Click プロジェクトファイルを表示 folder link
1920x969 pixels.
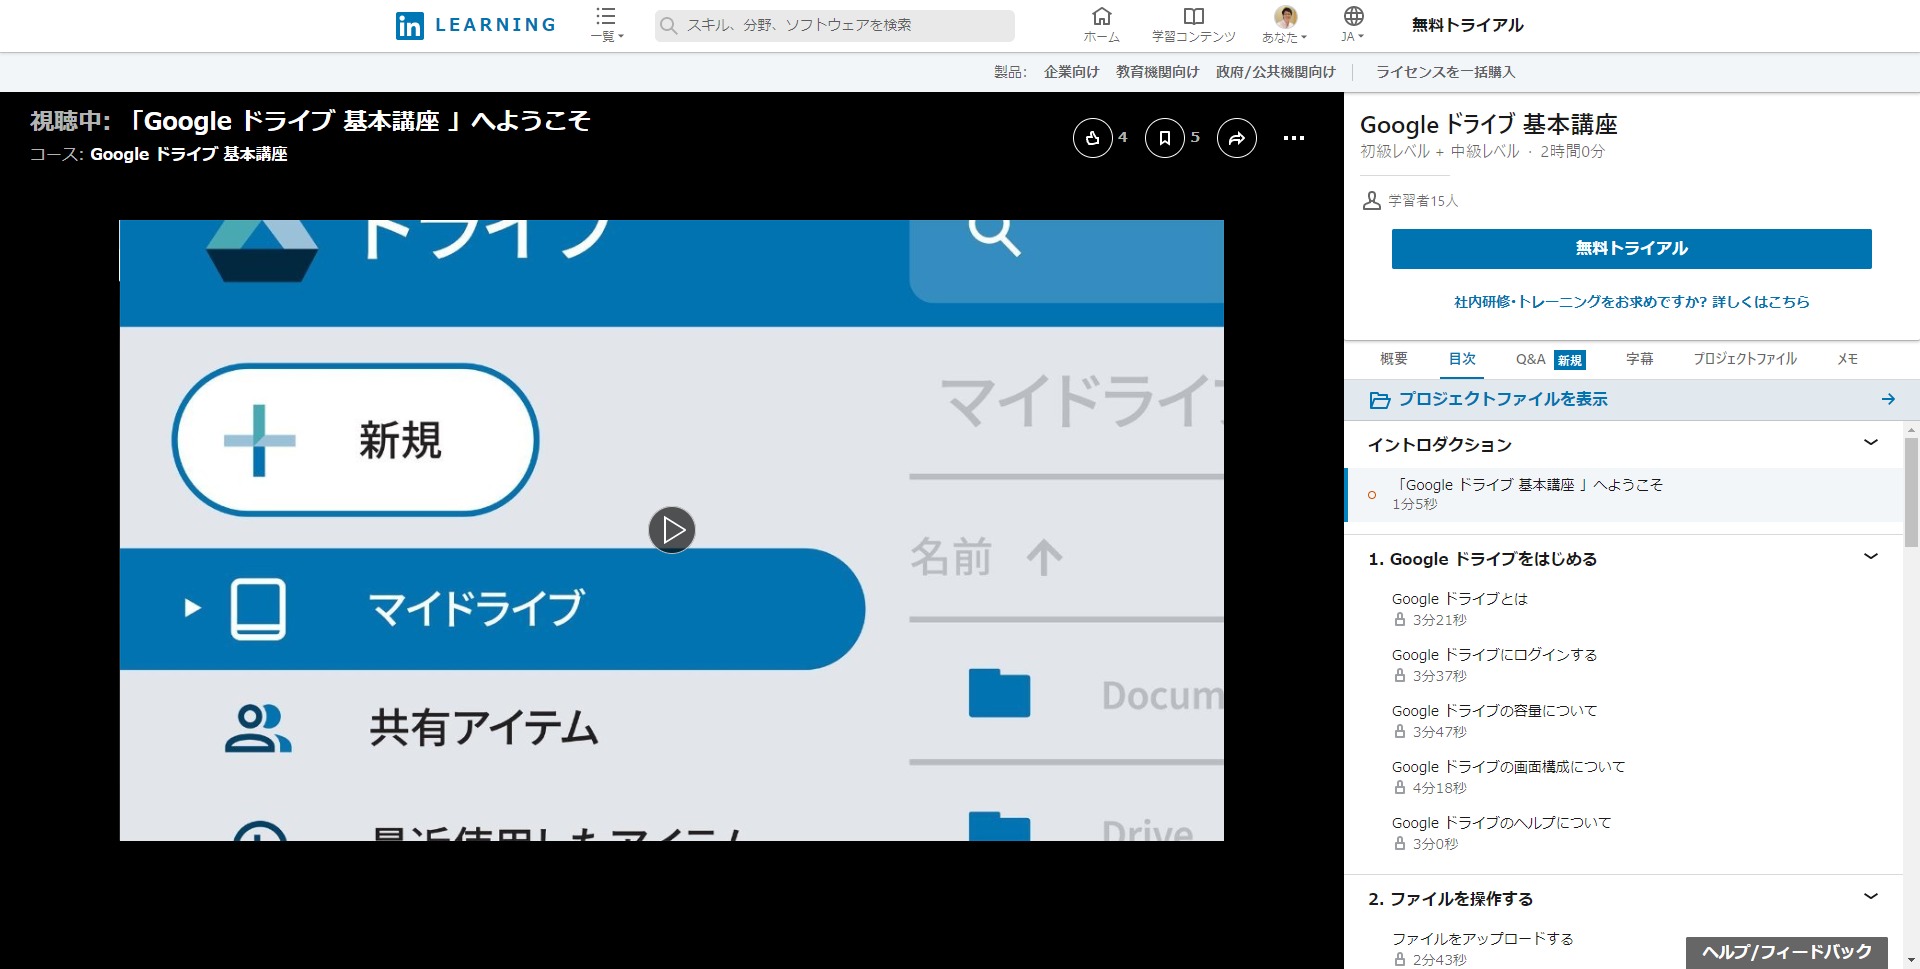click(1488, 399)
